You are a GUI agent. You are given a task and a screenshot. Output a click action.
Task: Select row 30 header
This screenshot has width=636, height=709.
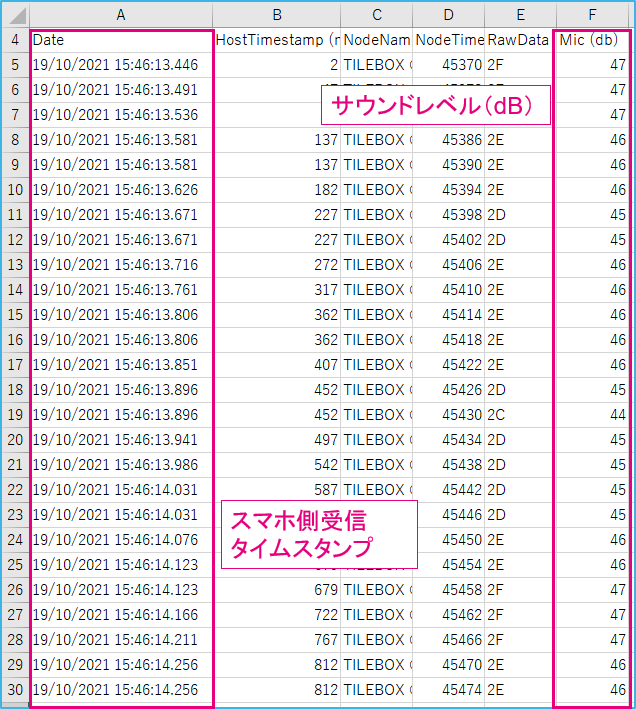tap(15, 690)
